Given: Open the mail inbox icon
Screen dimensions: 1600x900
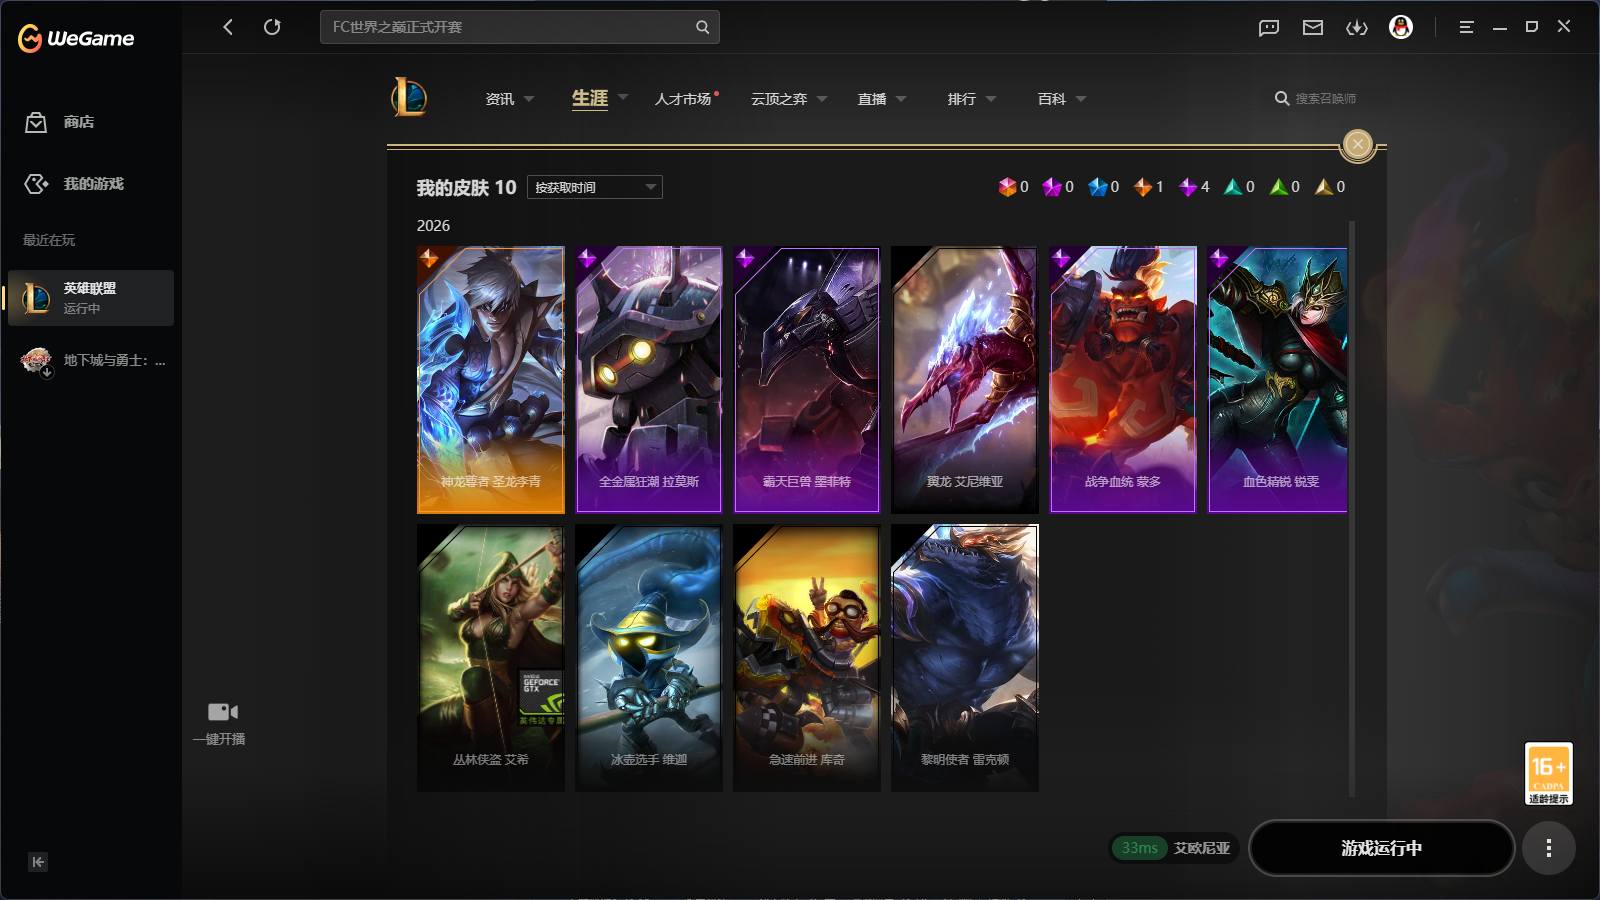Looking at the screenshot, I should pos(1313,28).
